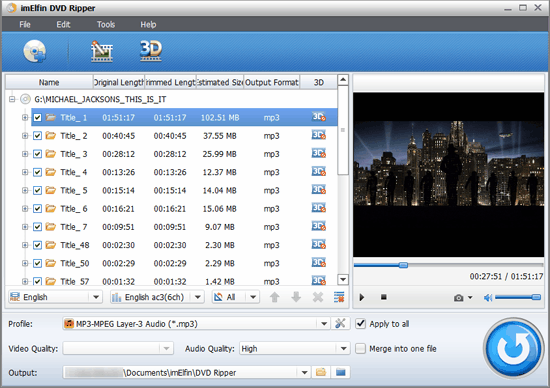Click the 3D icon for Title_ 2
Screen dimensions: 550x388
pos(318,135)
